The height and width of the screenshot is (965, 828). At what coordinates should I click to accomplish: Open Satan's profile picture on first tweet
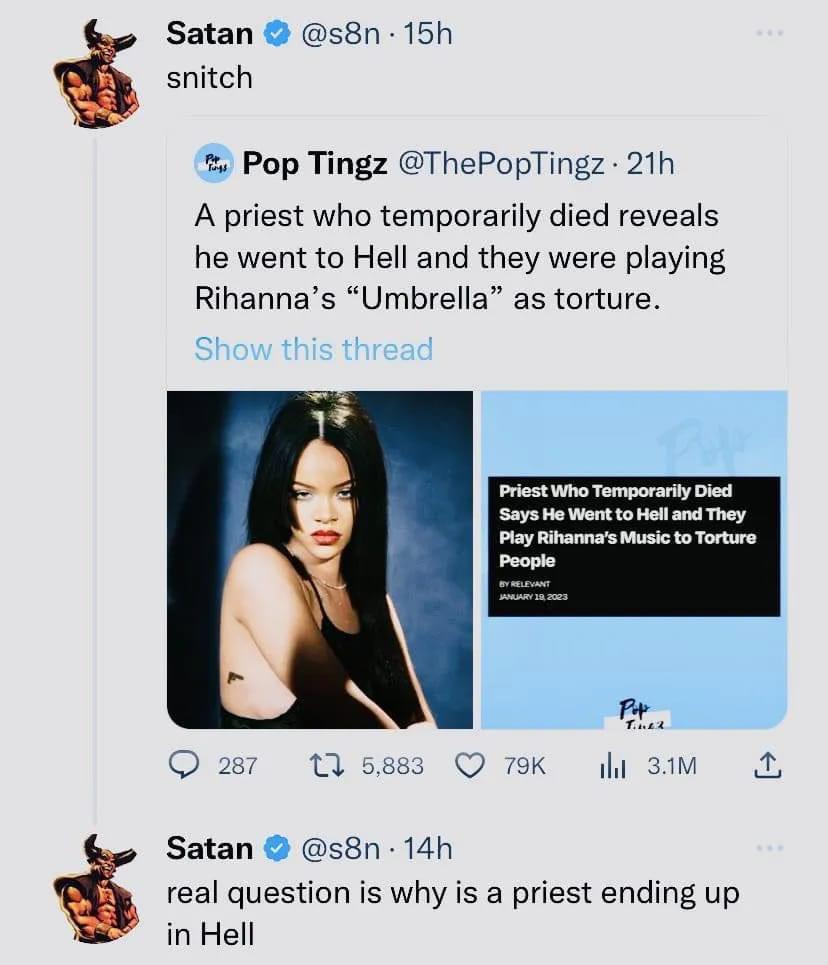96,73
